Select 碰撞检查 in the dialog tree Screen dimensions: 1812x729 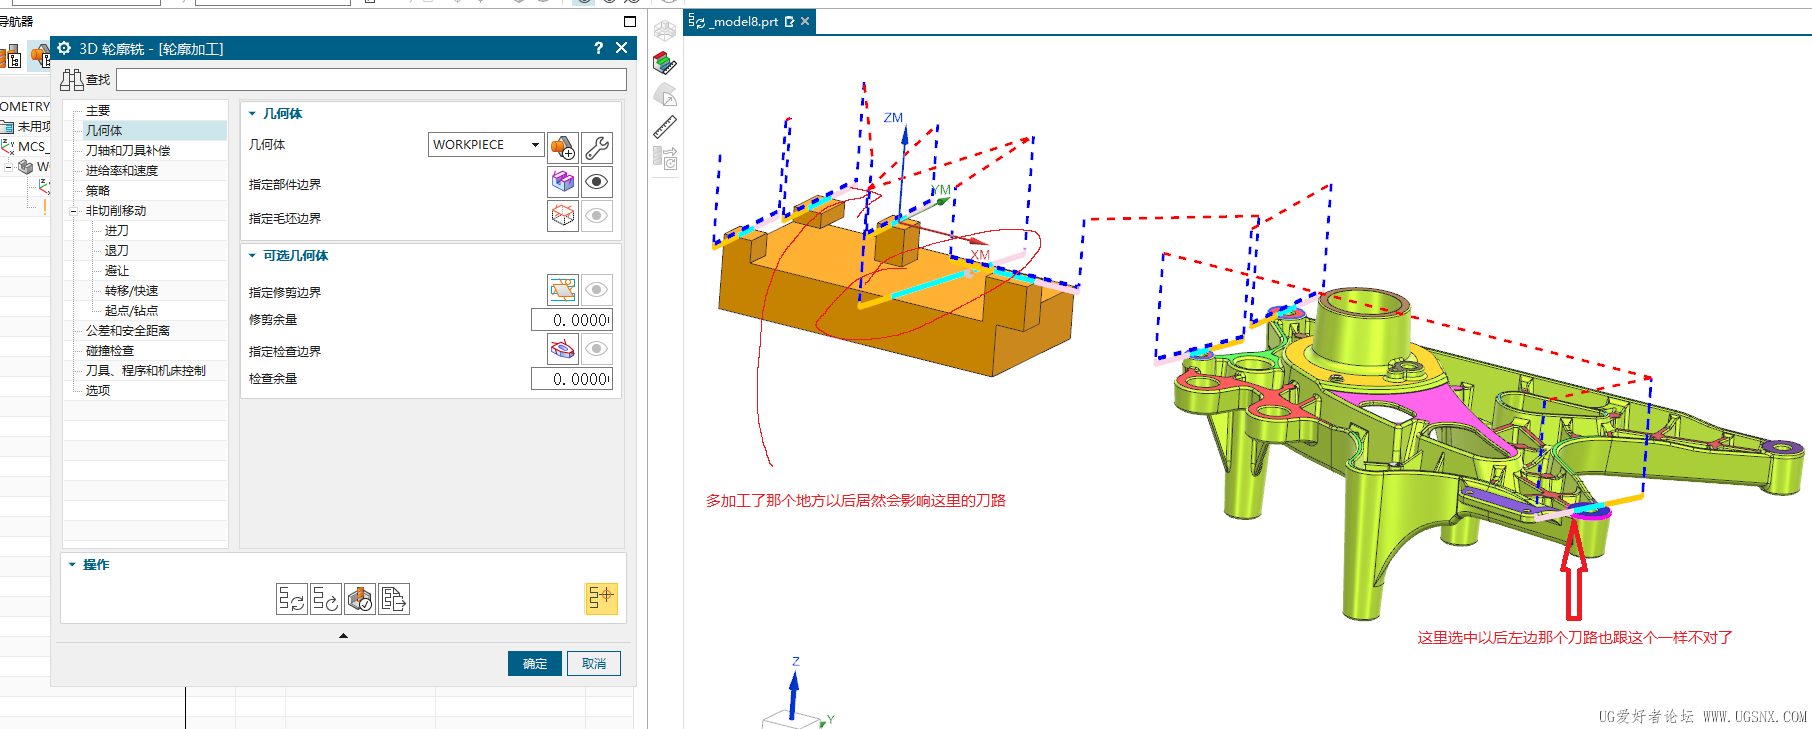click(110, 351)
